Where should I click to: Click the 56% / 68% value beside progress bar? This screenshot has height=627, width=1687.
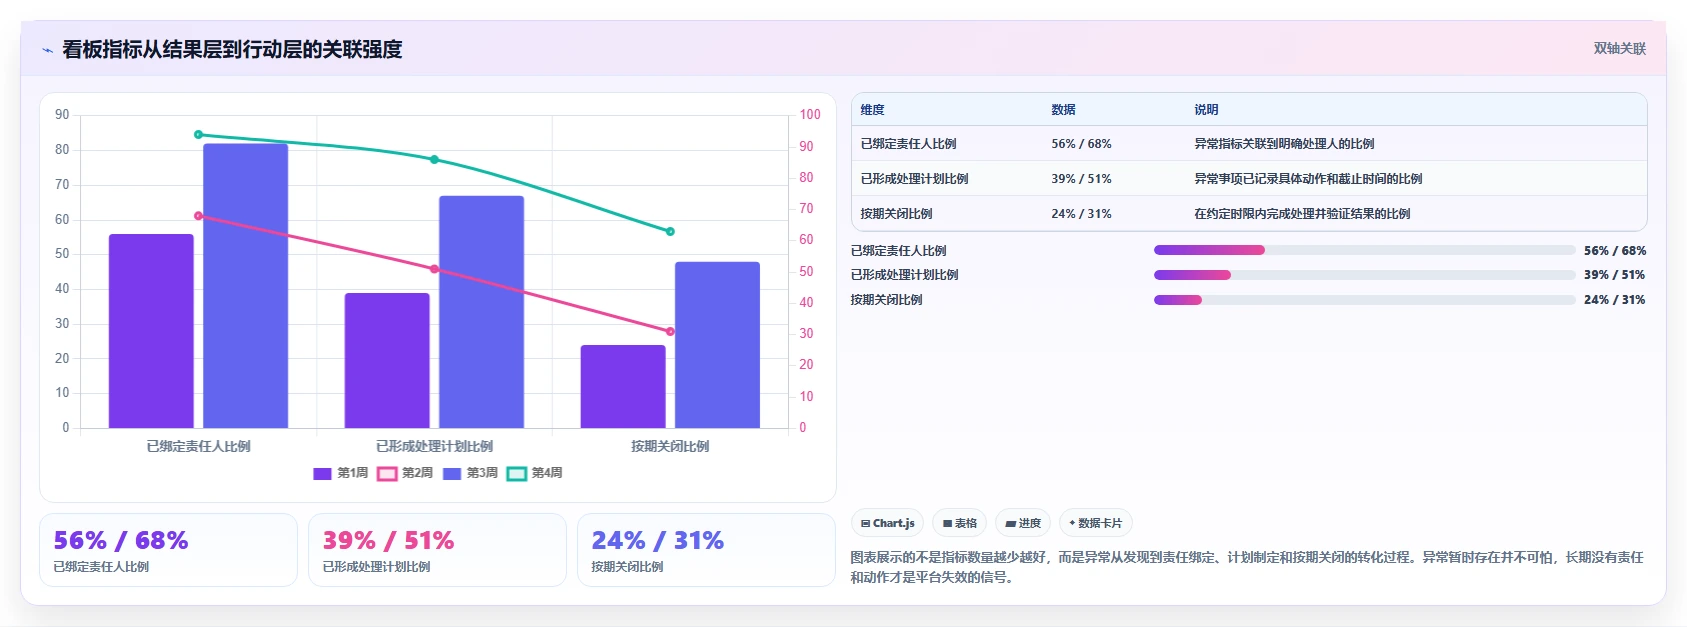(x=1615, y=251)
